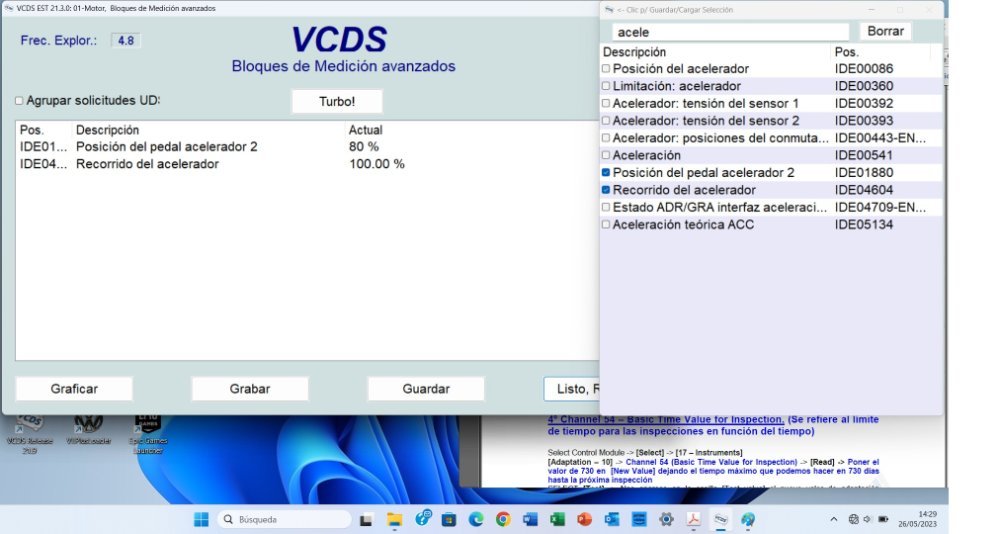Uncheck Recorrido del acelerador checkbox

pyautogui.click(x=606, y=189)
